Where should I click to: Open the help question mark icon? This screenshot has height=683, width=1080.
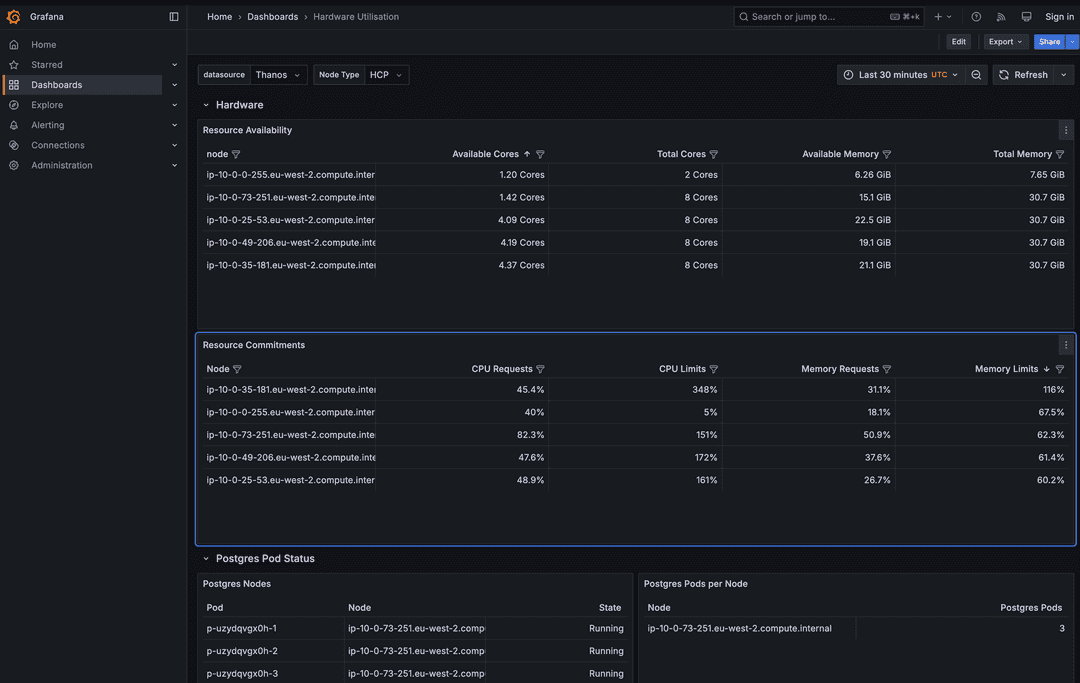click(975, 16)
